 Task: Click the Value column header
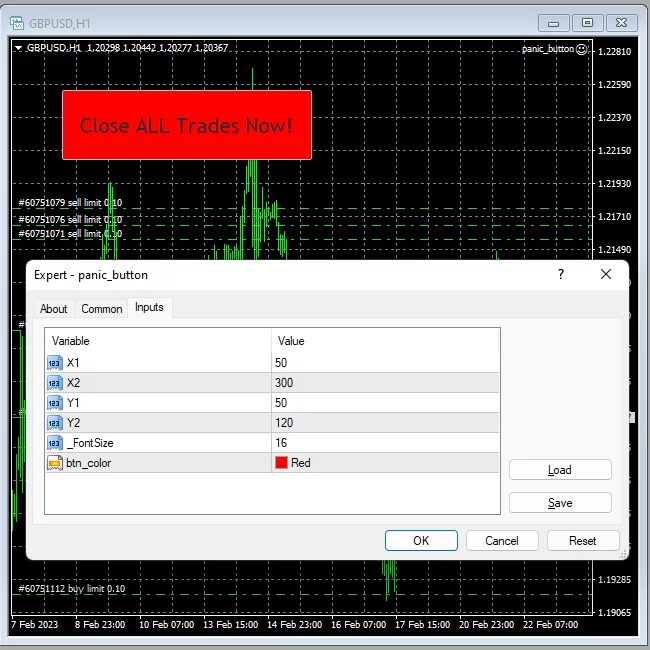pos(386,341)
